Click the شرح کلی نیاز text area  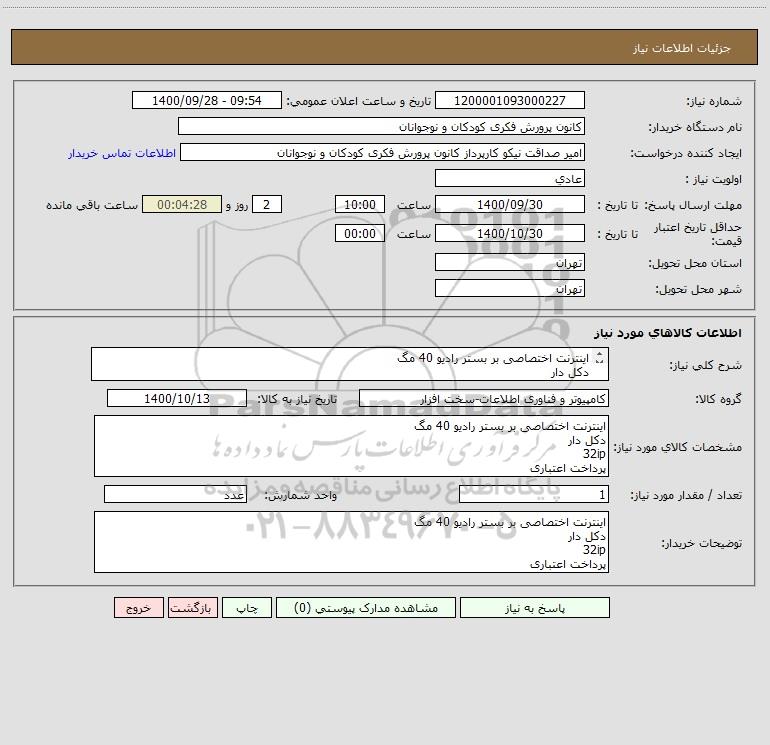[350, 364]
